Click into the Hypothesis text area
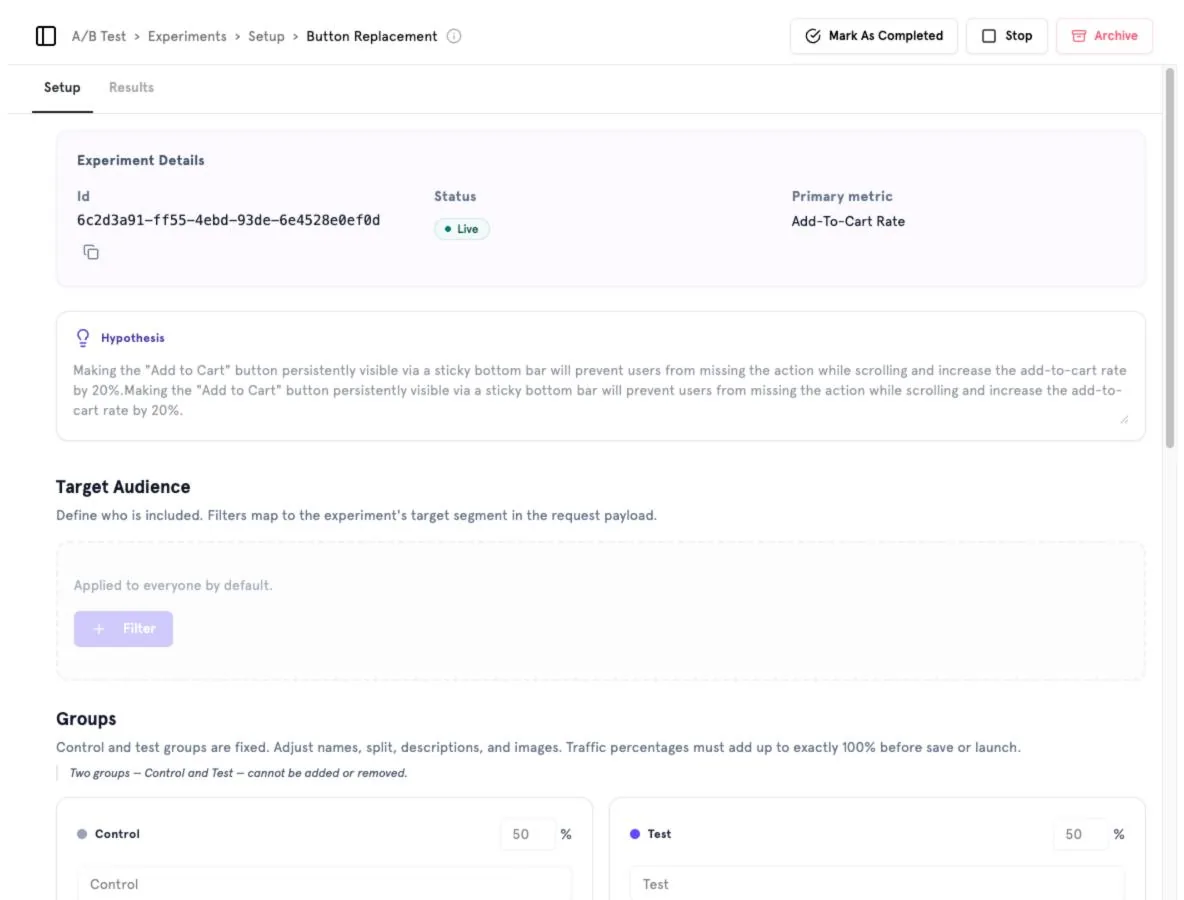 [600, 390]
